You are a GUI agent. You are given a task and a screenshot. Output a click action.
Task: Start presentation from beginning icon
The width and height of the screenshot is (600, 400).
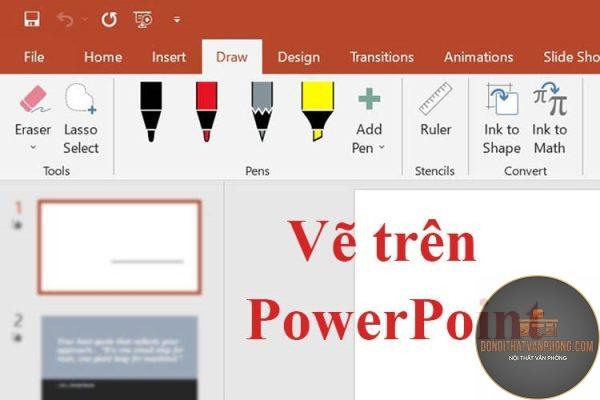click(143, 19)
